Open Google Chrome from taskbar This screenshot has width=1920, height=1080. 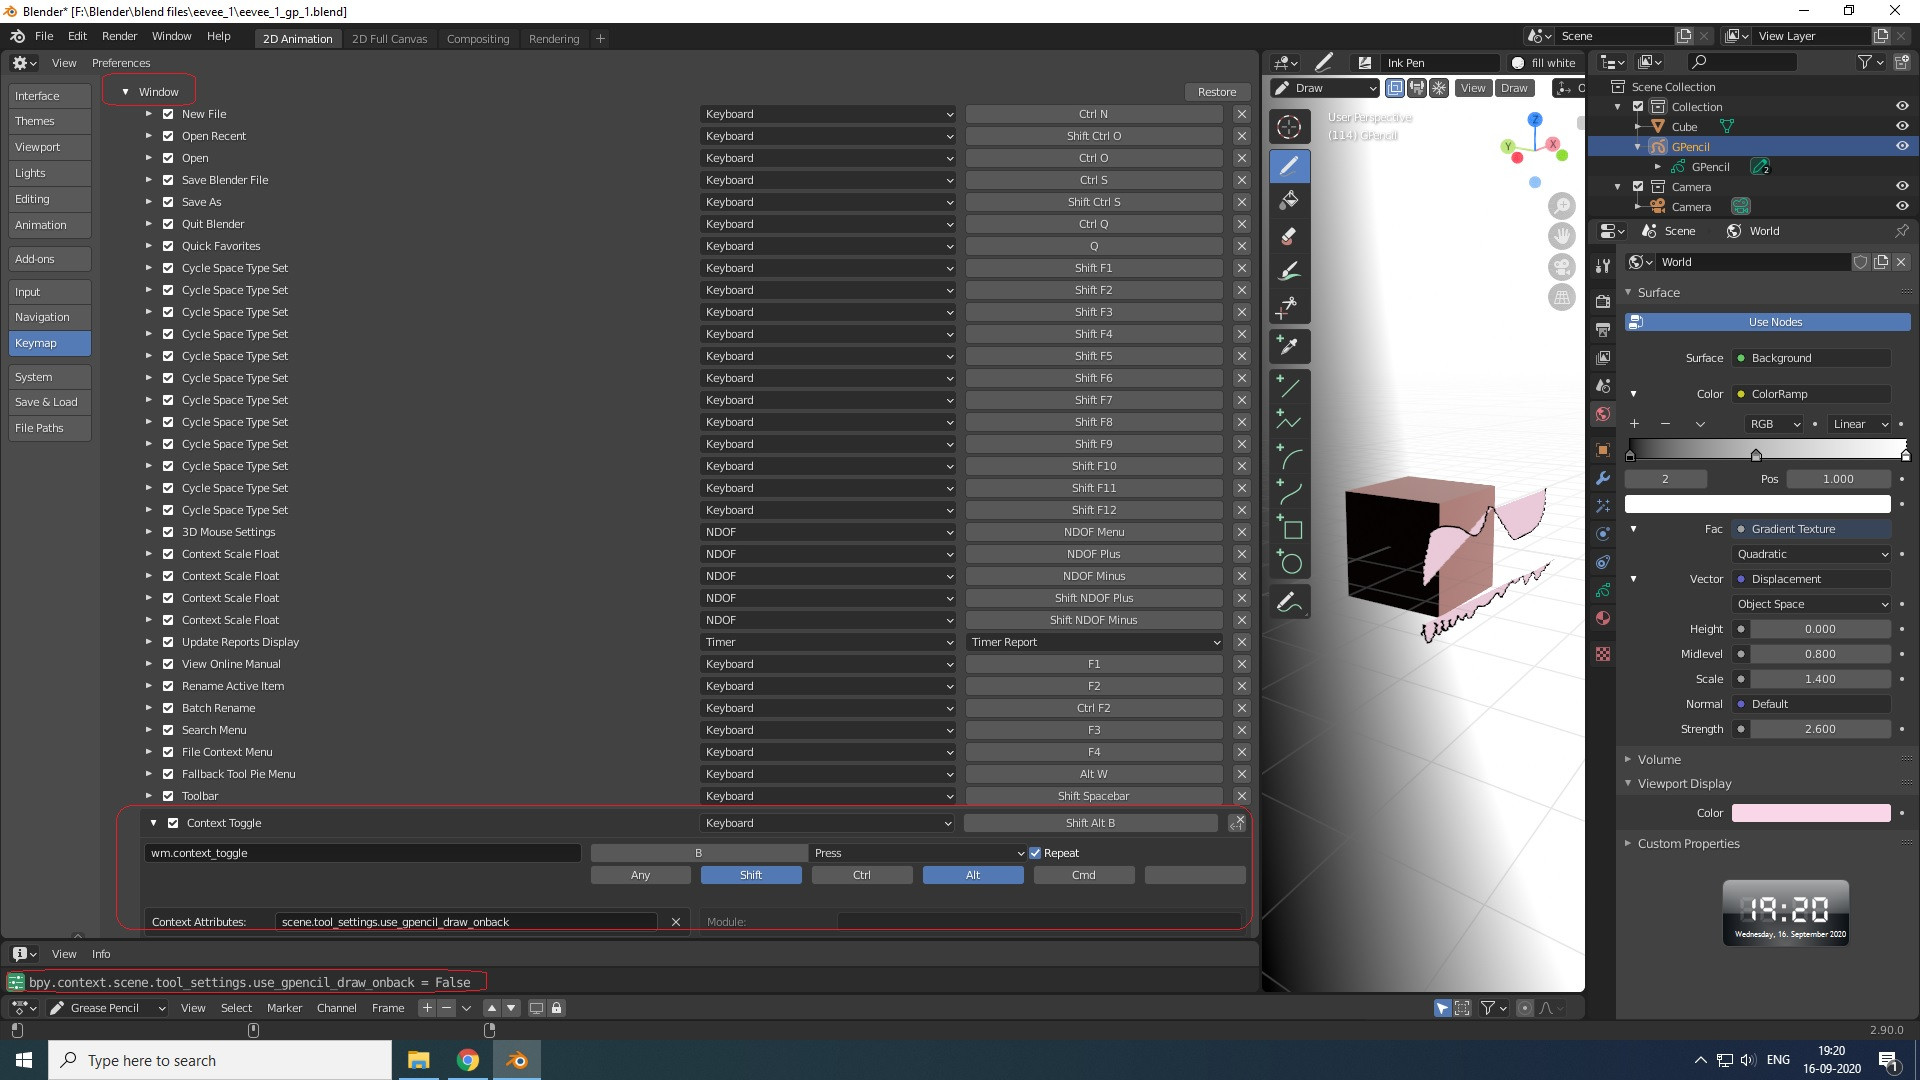click(x=468, y=1060)
